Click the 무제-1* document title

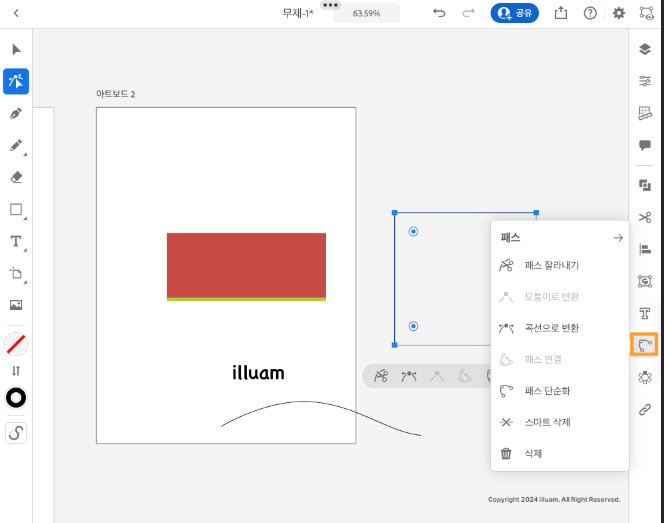298,14
